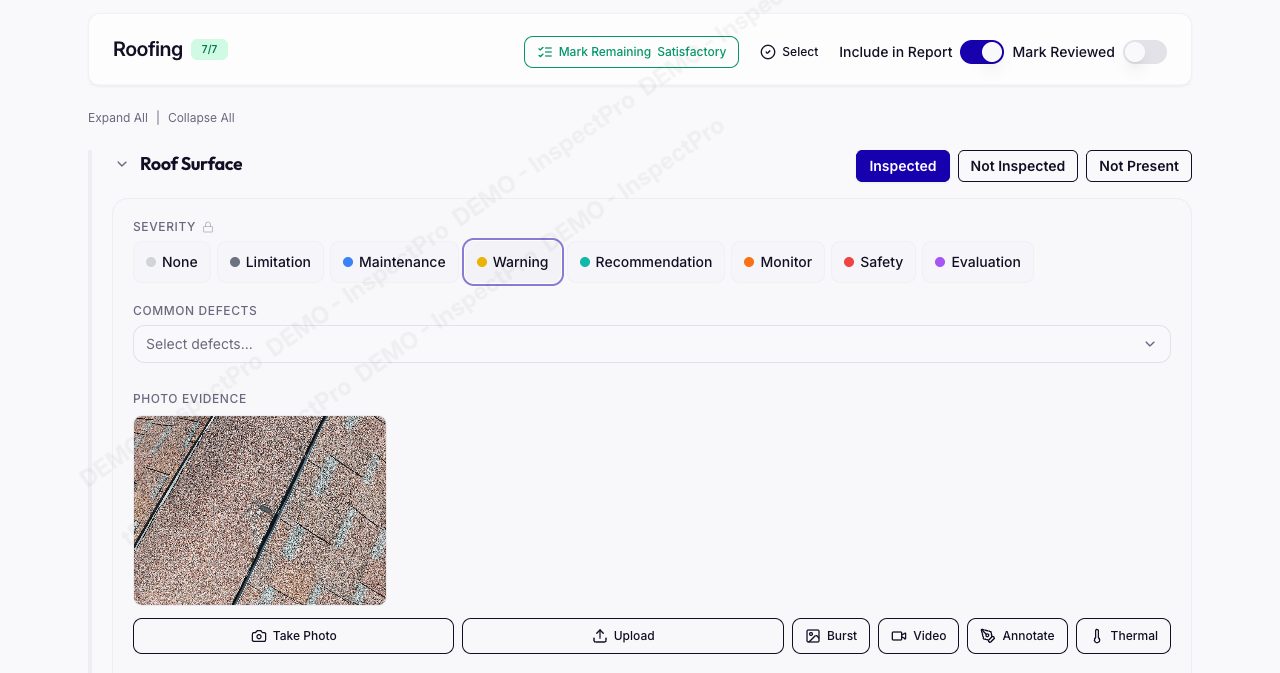
Task: Click the severity lock icon
Action: click(208, 227)
